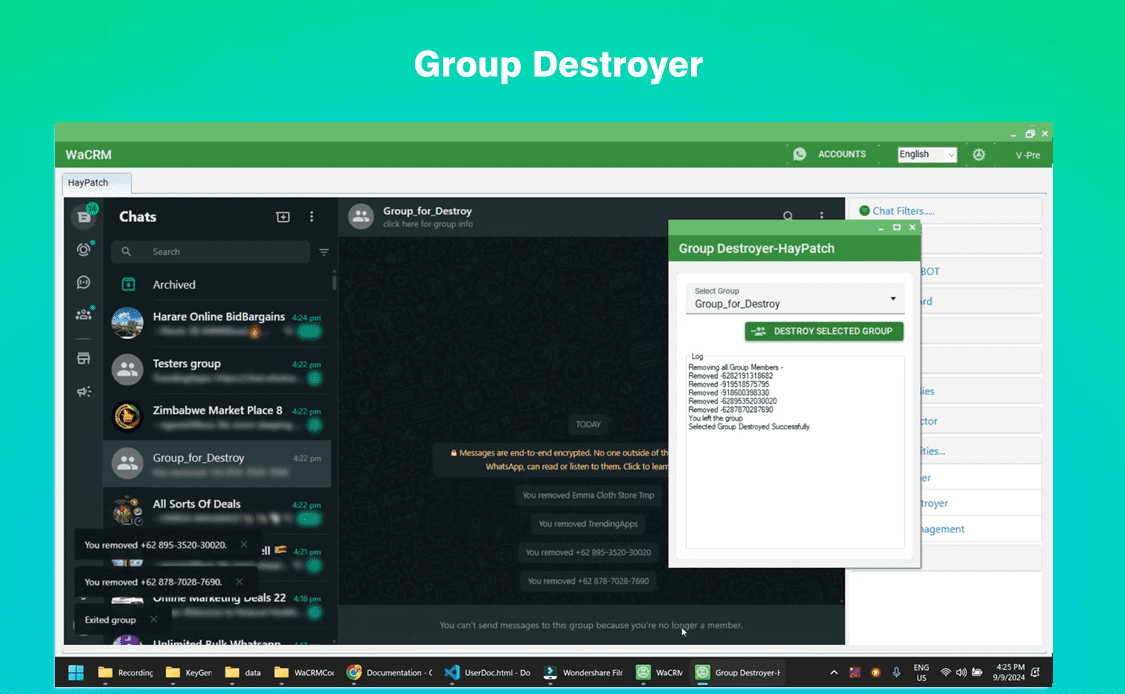
Task: Click the broadcast megaphone icon in sidebar
Action: (84, 391)
